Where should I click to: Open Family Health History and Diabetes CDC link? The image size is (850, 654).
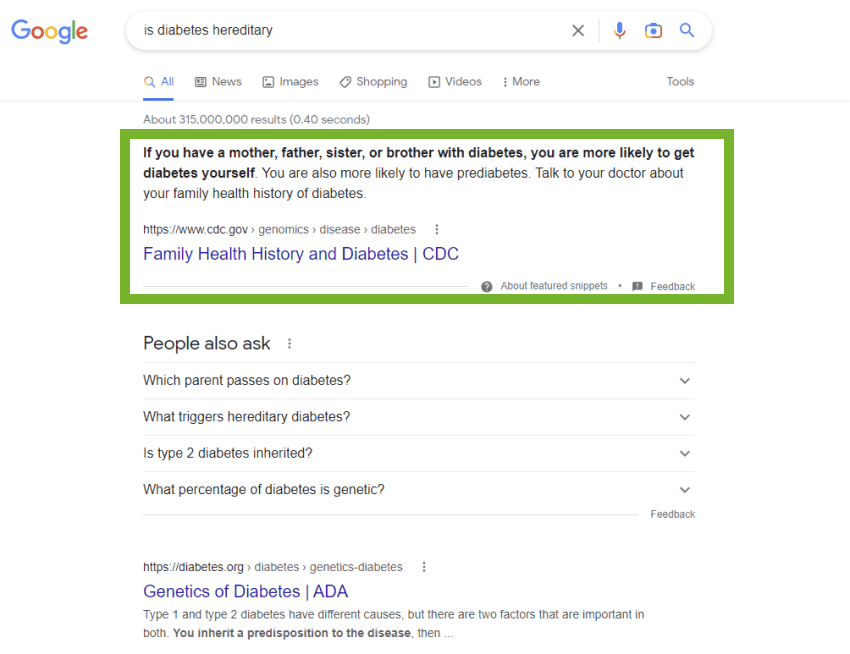tap(301, 254)
